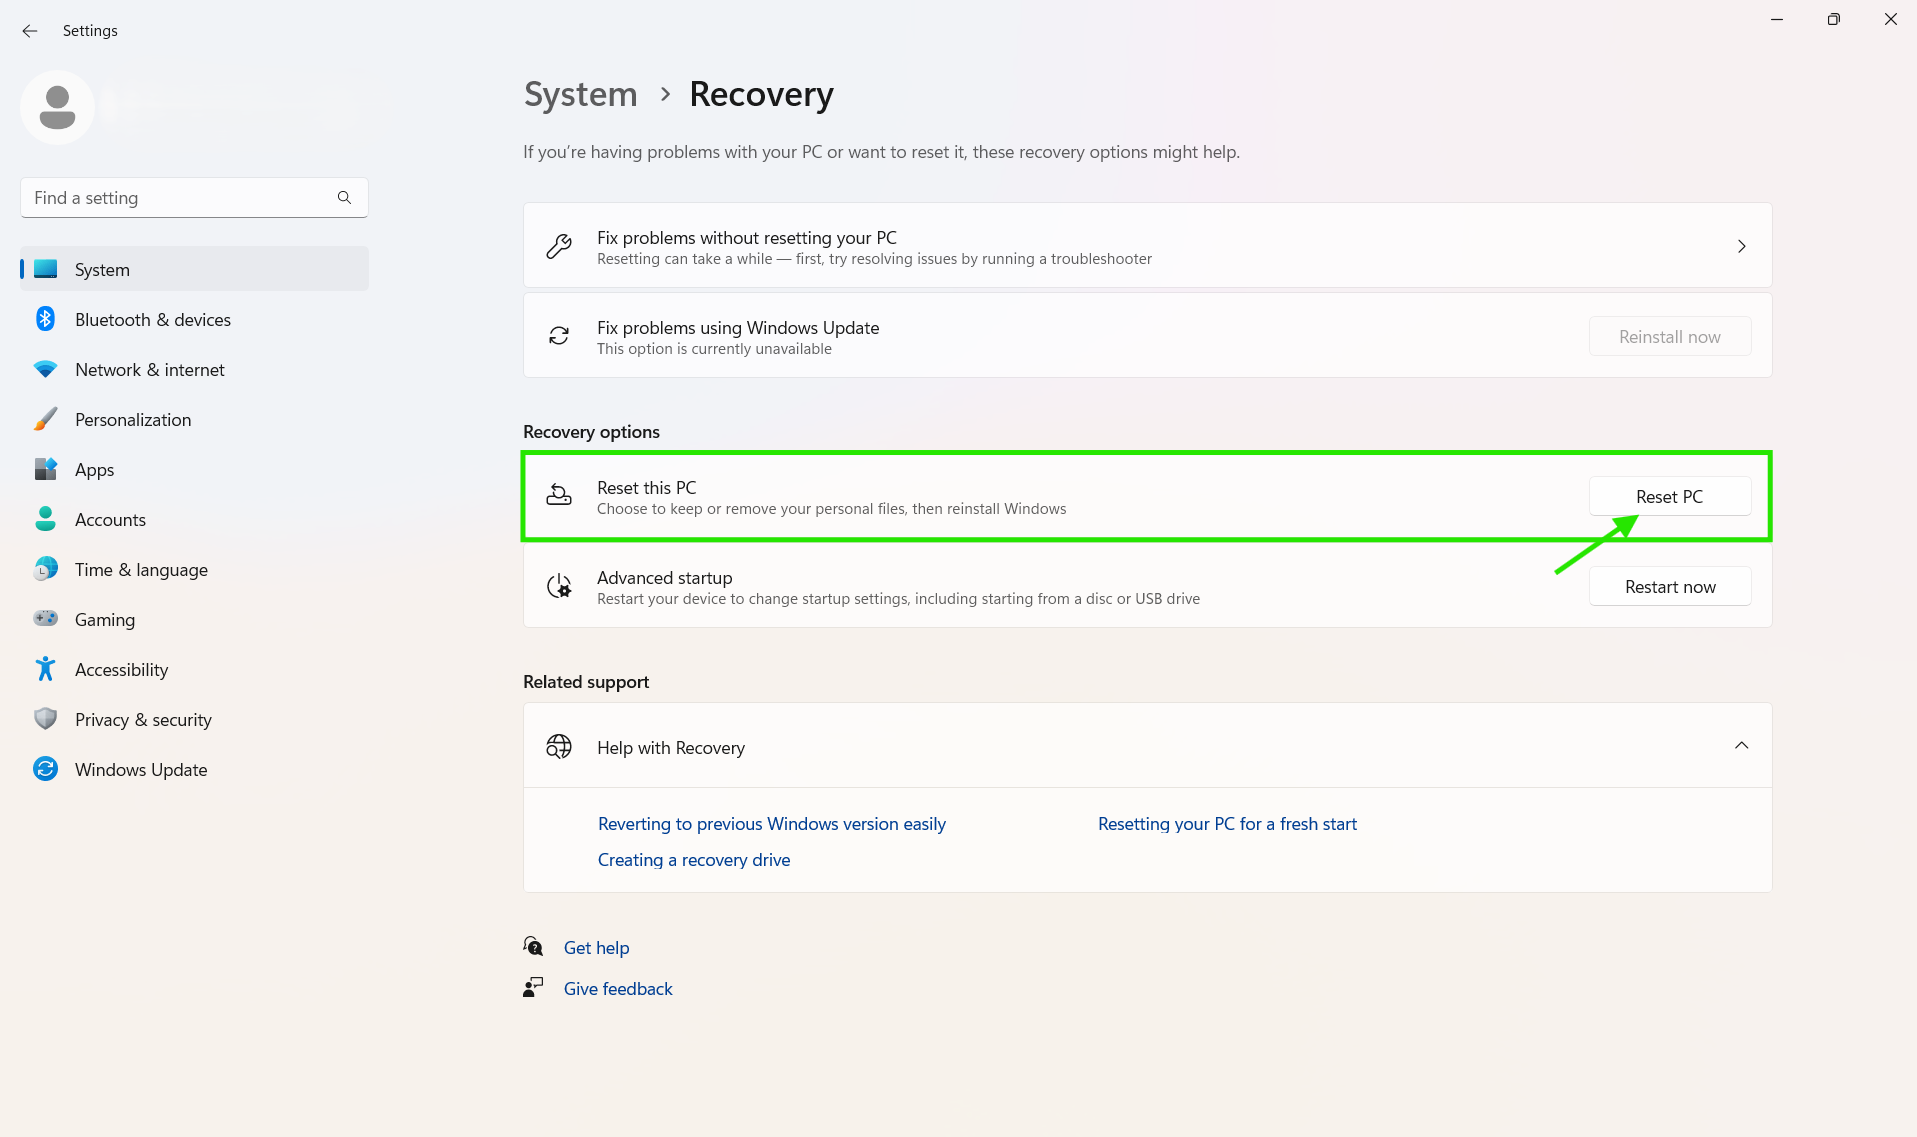The width and height of the screenshot is (1917, 1137).
Task: Open the user profile avatar
Action: [x=57, y=107]
